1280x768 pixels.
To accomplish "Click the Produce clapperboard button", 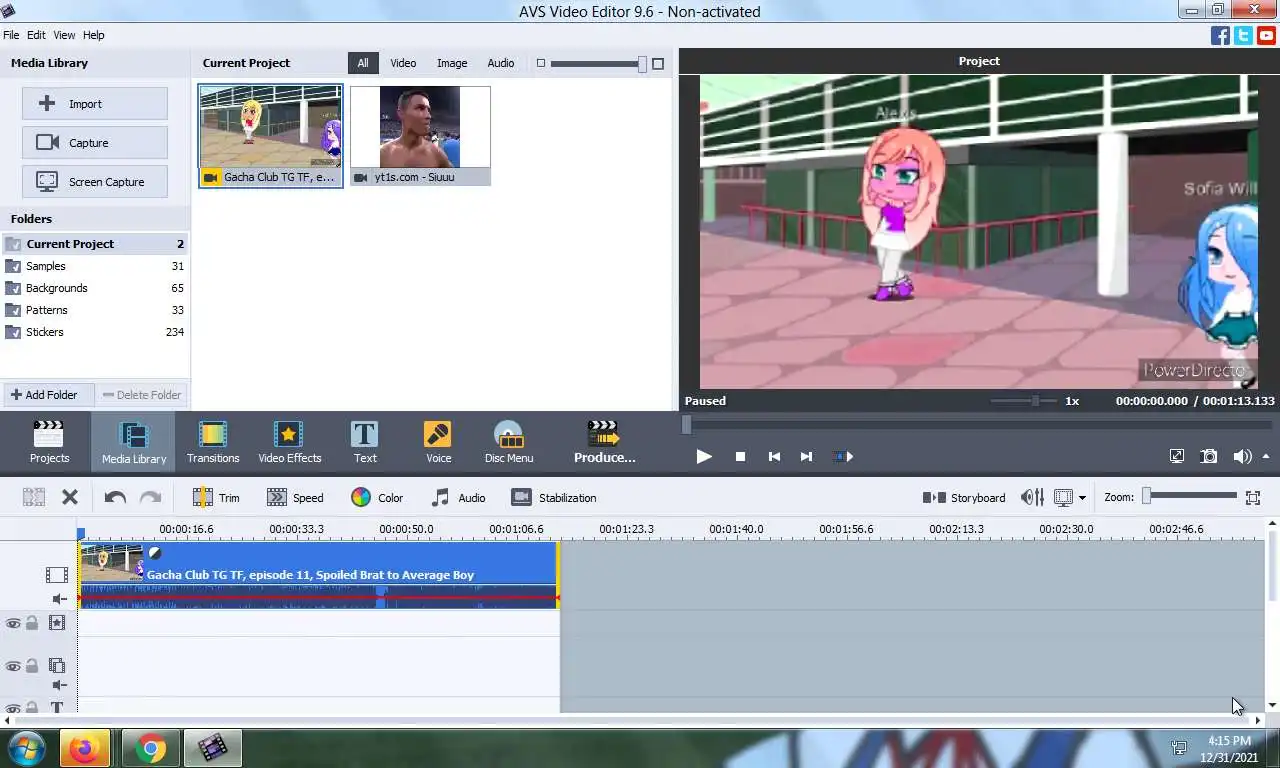I will click(604, 442).
